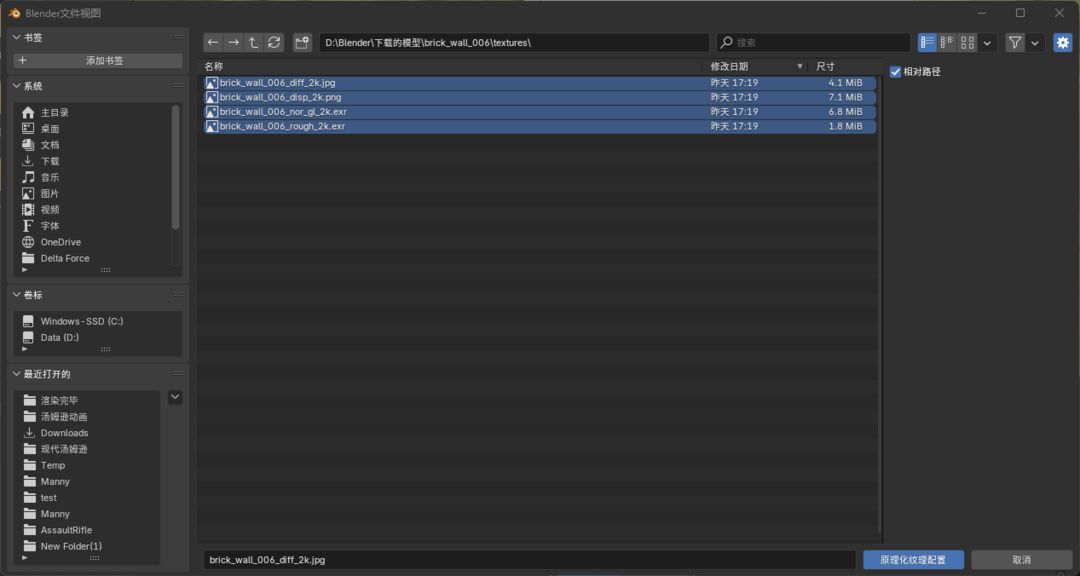
Task: Click the 原理化纹理配置 button
Action: 913,559
